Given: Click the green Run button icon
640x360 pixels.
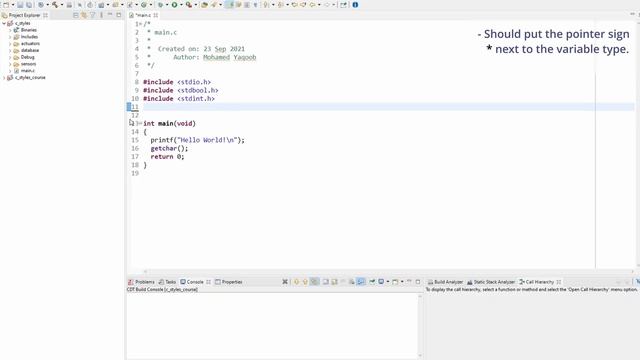Looking at the screenshot, I should coord(174,5).
